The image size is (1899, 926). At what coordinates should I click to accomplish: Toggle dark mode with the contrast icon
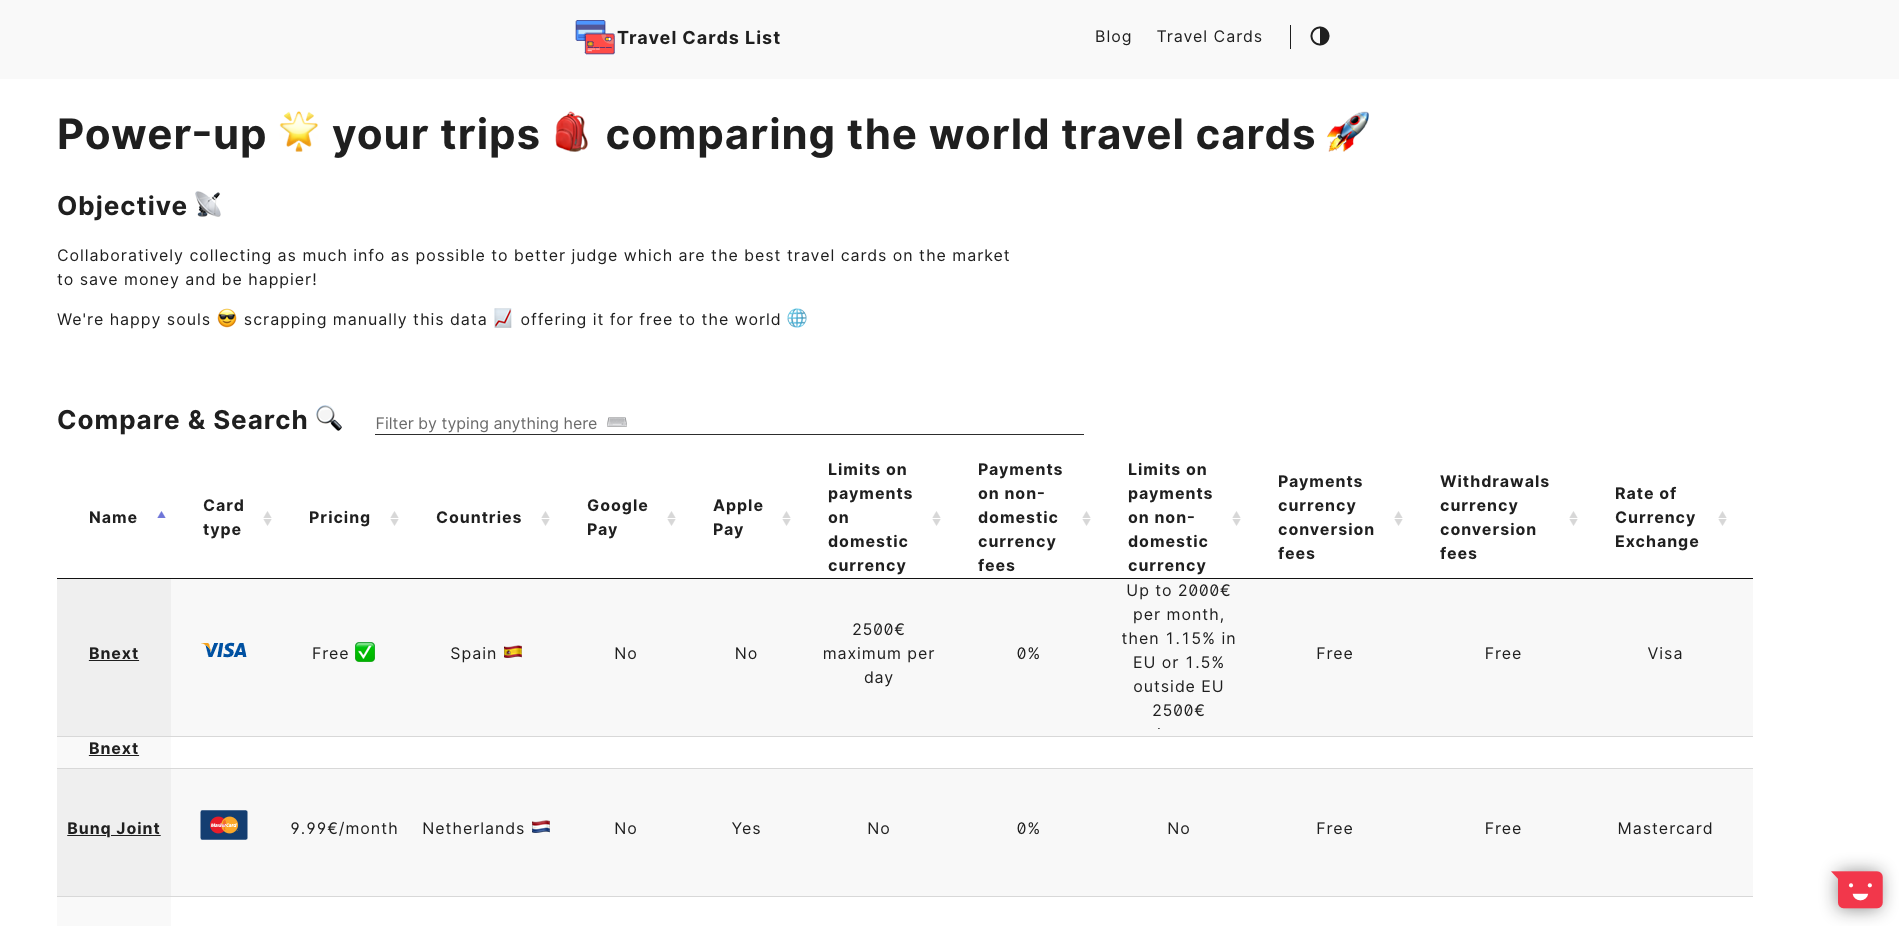pyautogui.click(x=1319, y=36)
